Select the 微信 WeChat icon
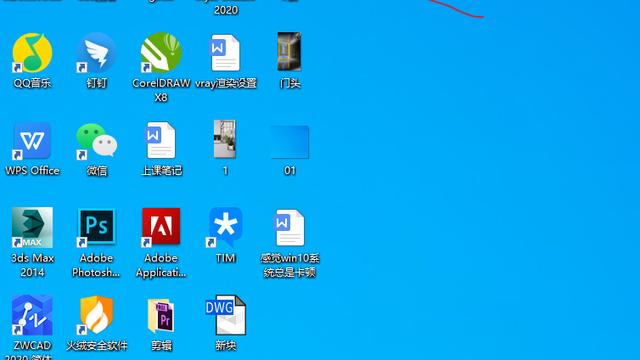 click(97, 140)
